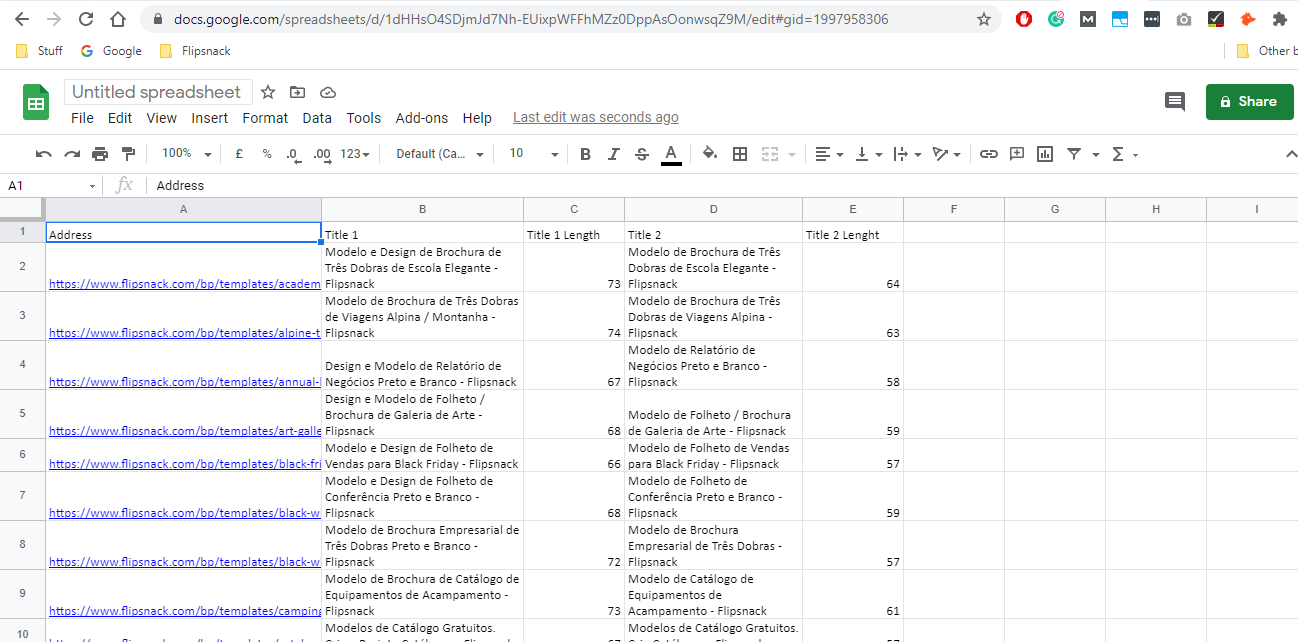Open the Help menu
The width and height of the screenshot is (1298, 642).
(477, 118)
